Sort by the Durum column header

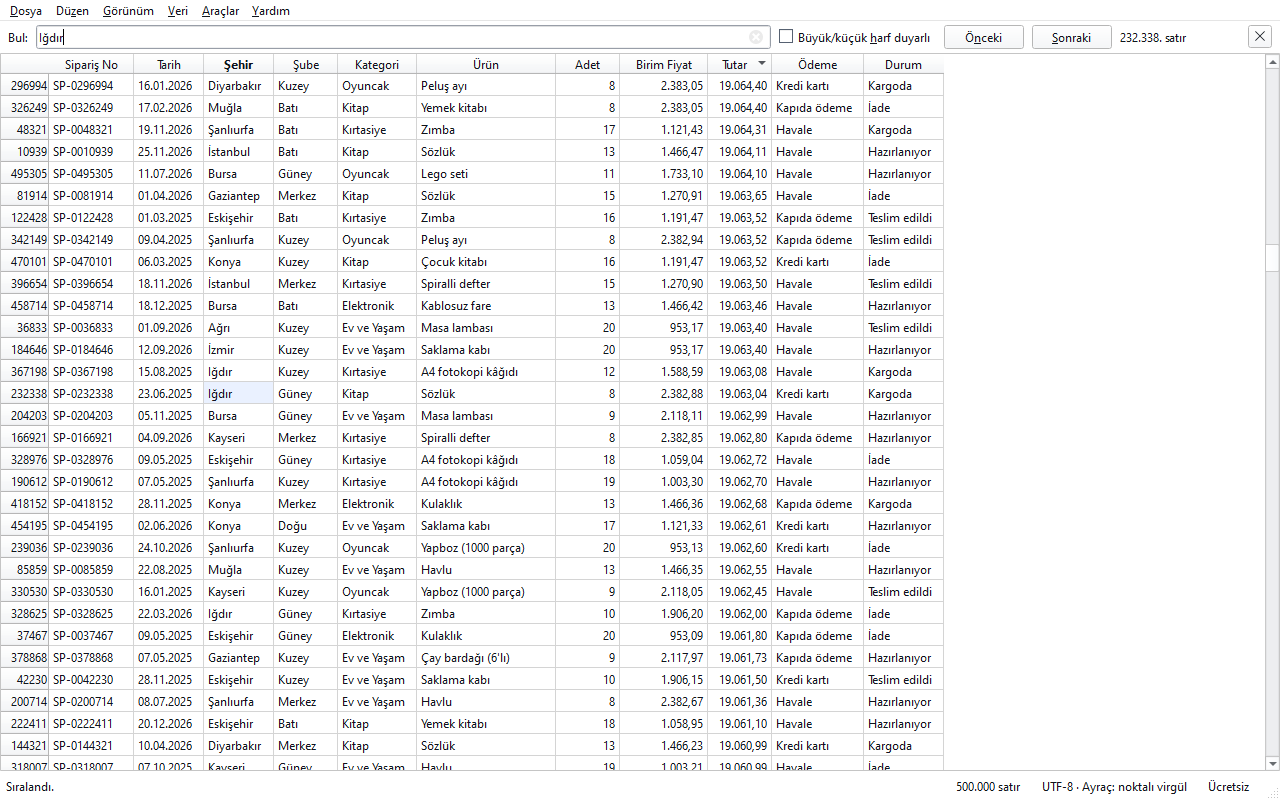pyautogui.click(x=903, y=64)
